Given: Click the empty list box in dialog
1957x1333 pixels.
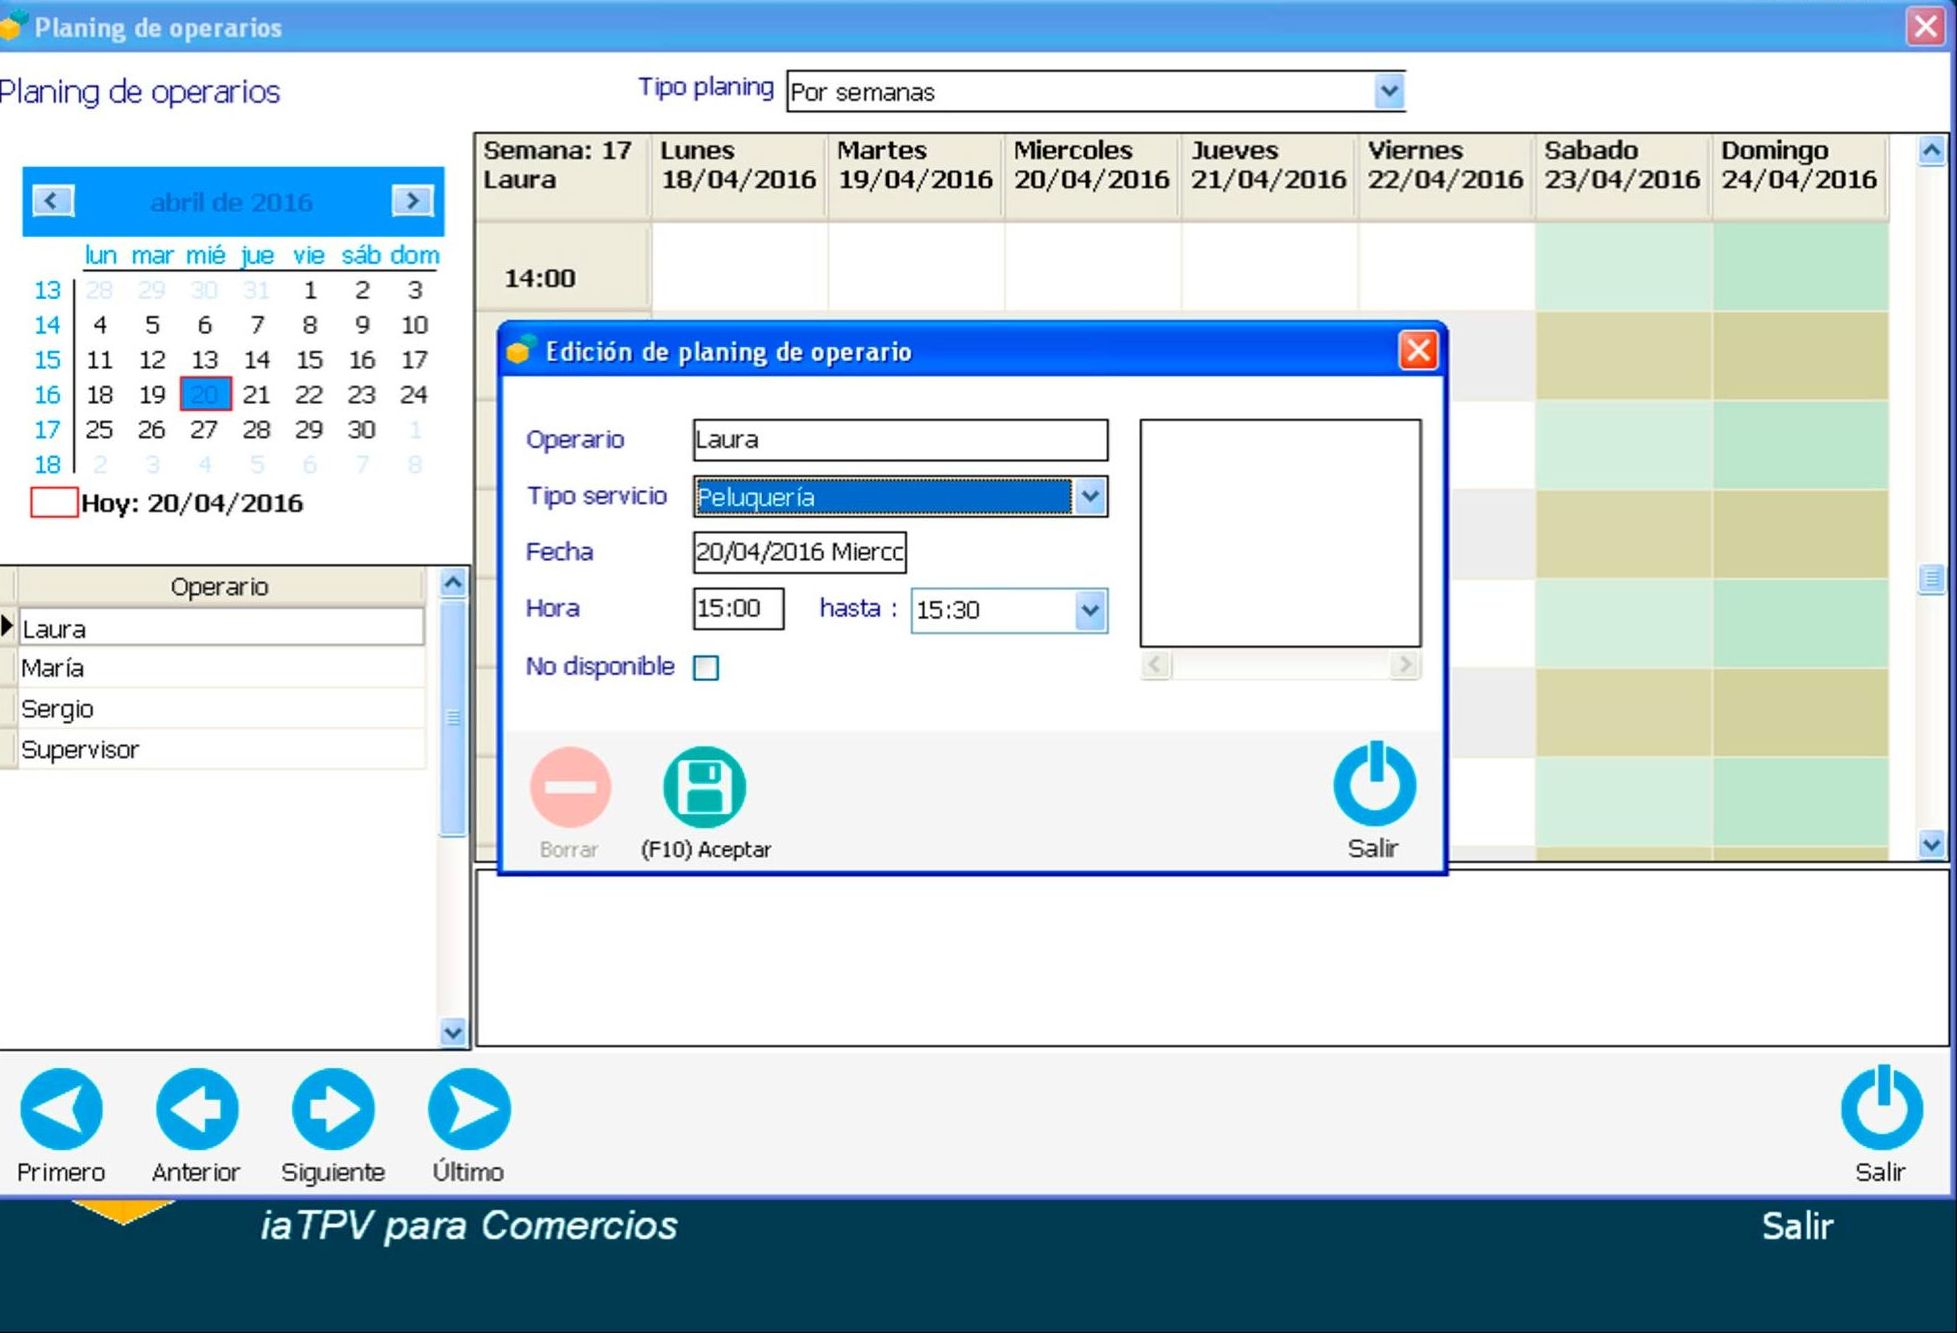Looking at the screenshot, I should 1280,533.
